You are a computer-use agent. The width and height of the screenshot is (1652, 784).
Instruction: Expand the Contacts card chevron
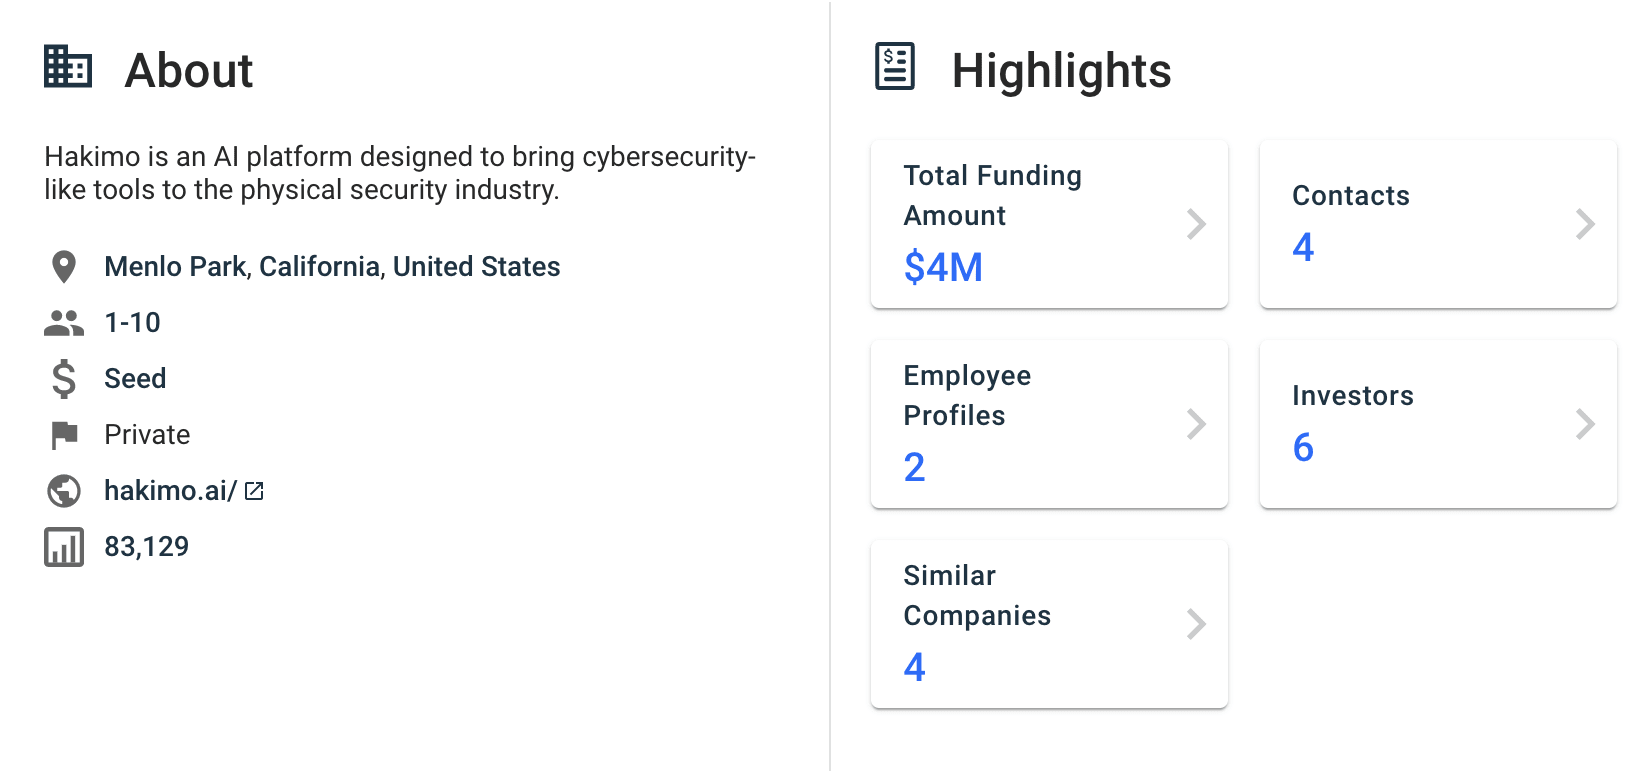1585,224
